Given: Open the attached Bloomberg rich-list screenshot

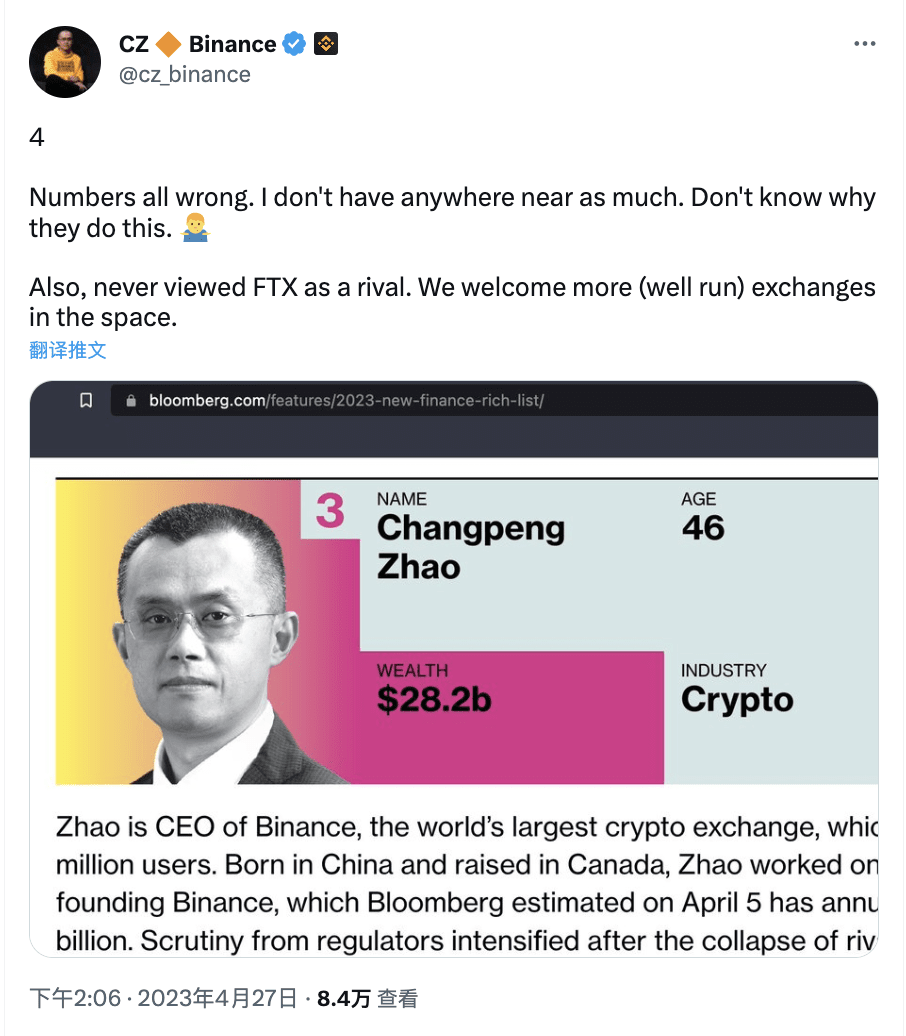Looking at the screenshot, I should click(455, 670).
